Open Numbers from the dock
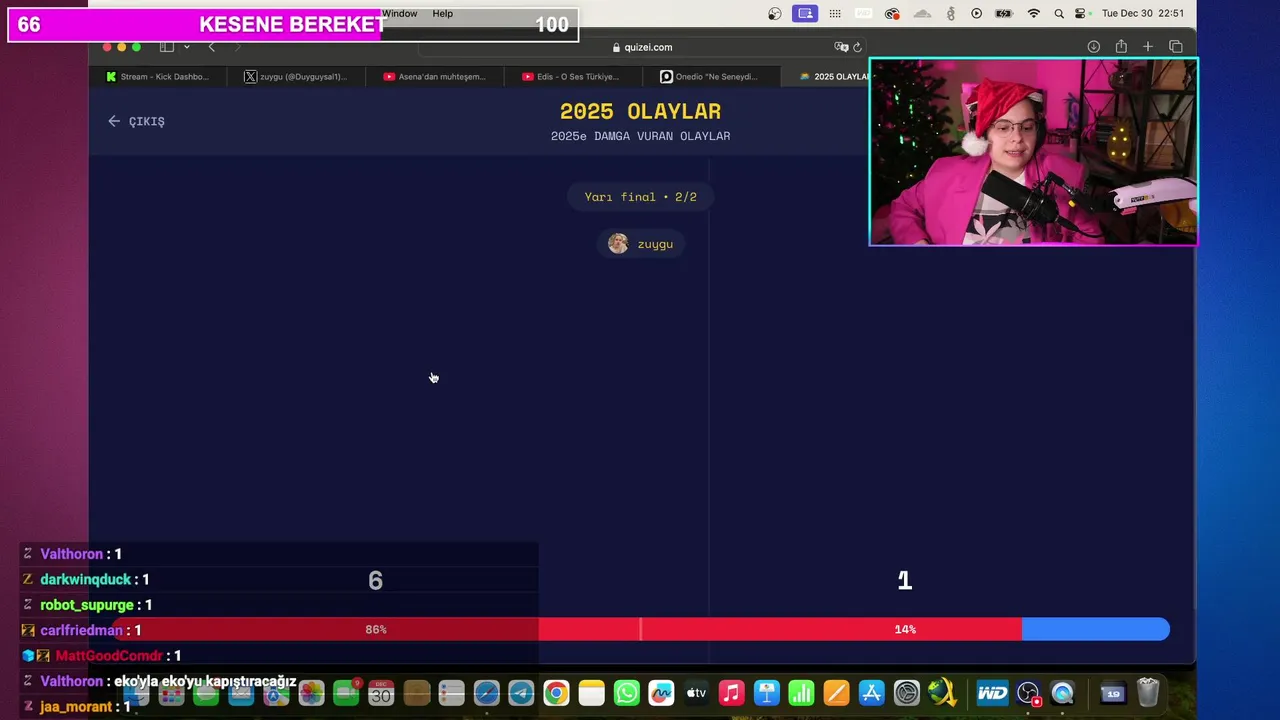Viewport: 1280px width, 720px height. tap(801, 693)
